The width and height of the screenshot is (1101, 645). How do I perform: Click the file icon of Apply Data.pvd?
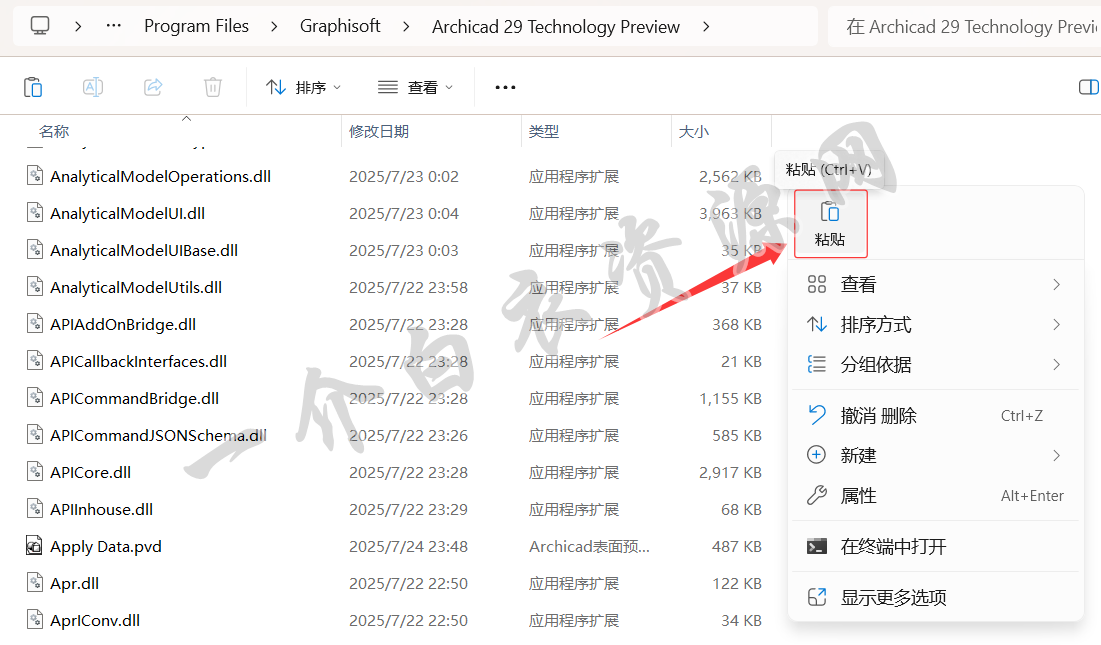tap(34, 545)
